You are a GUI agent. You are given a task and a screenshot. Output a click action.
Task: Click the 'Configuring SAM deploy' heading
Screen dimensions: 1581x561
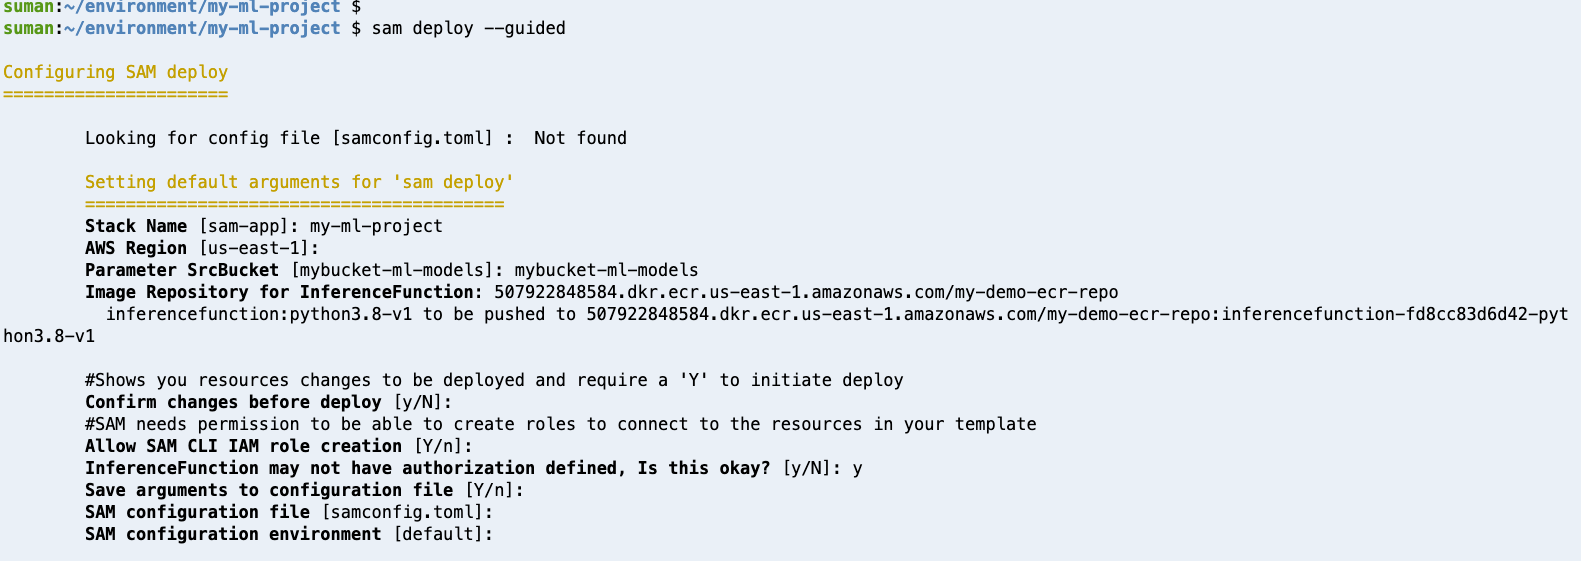tap(115, 72)
